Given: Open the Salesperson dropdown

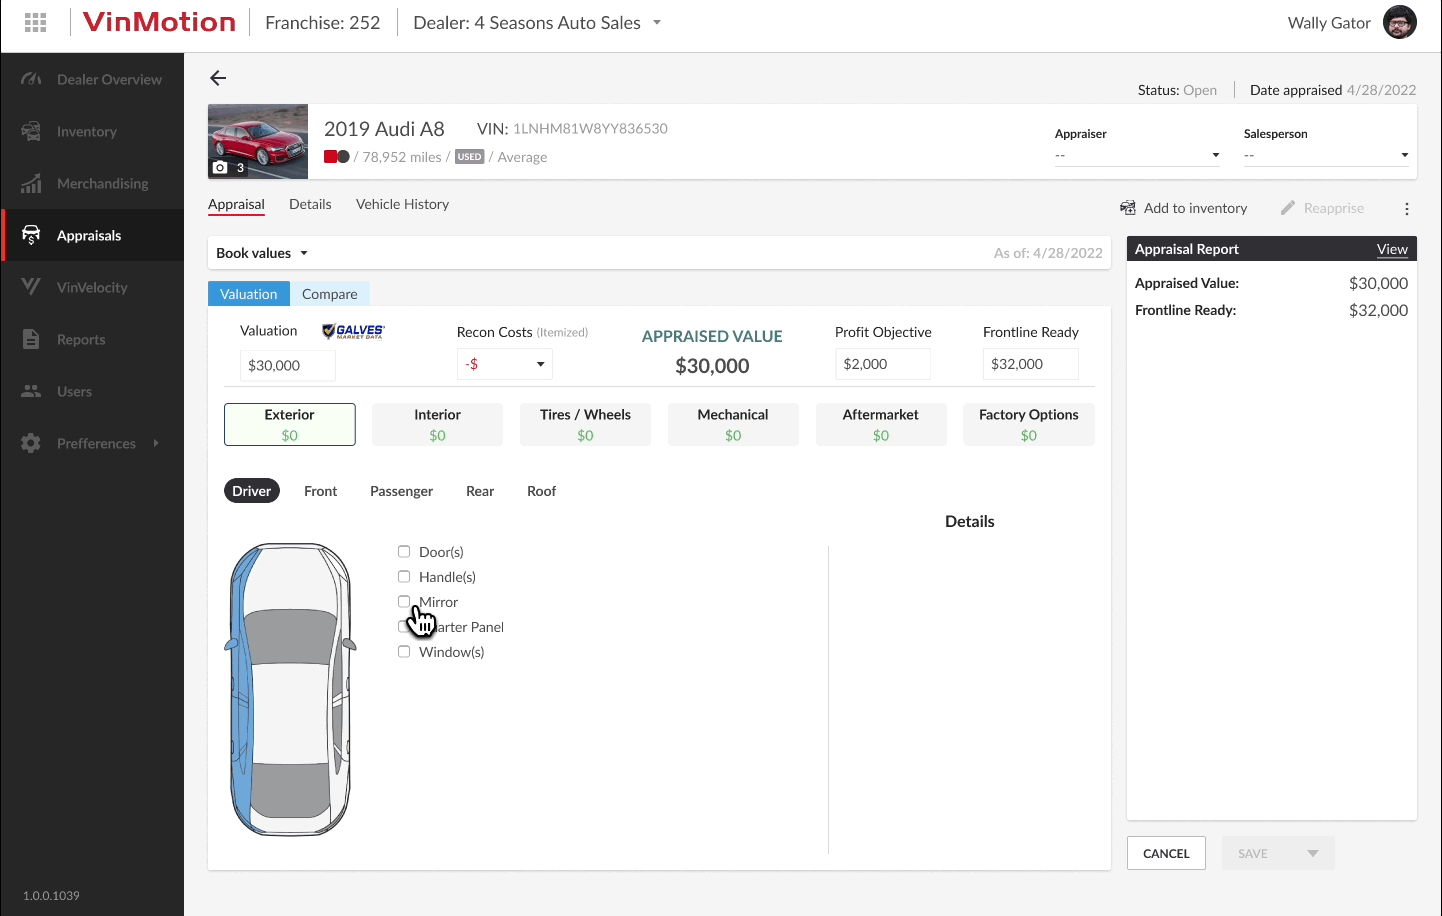Looking at the screenshot, I should (1327, 155).
